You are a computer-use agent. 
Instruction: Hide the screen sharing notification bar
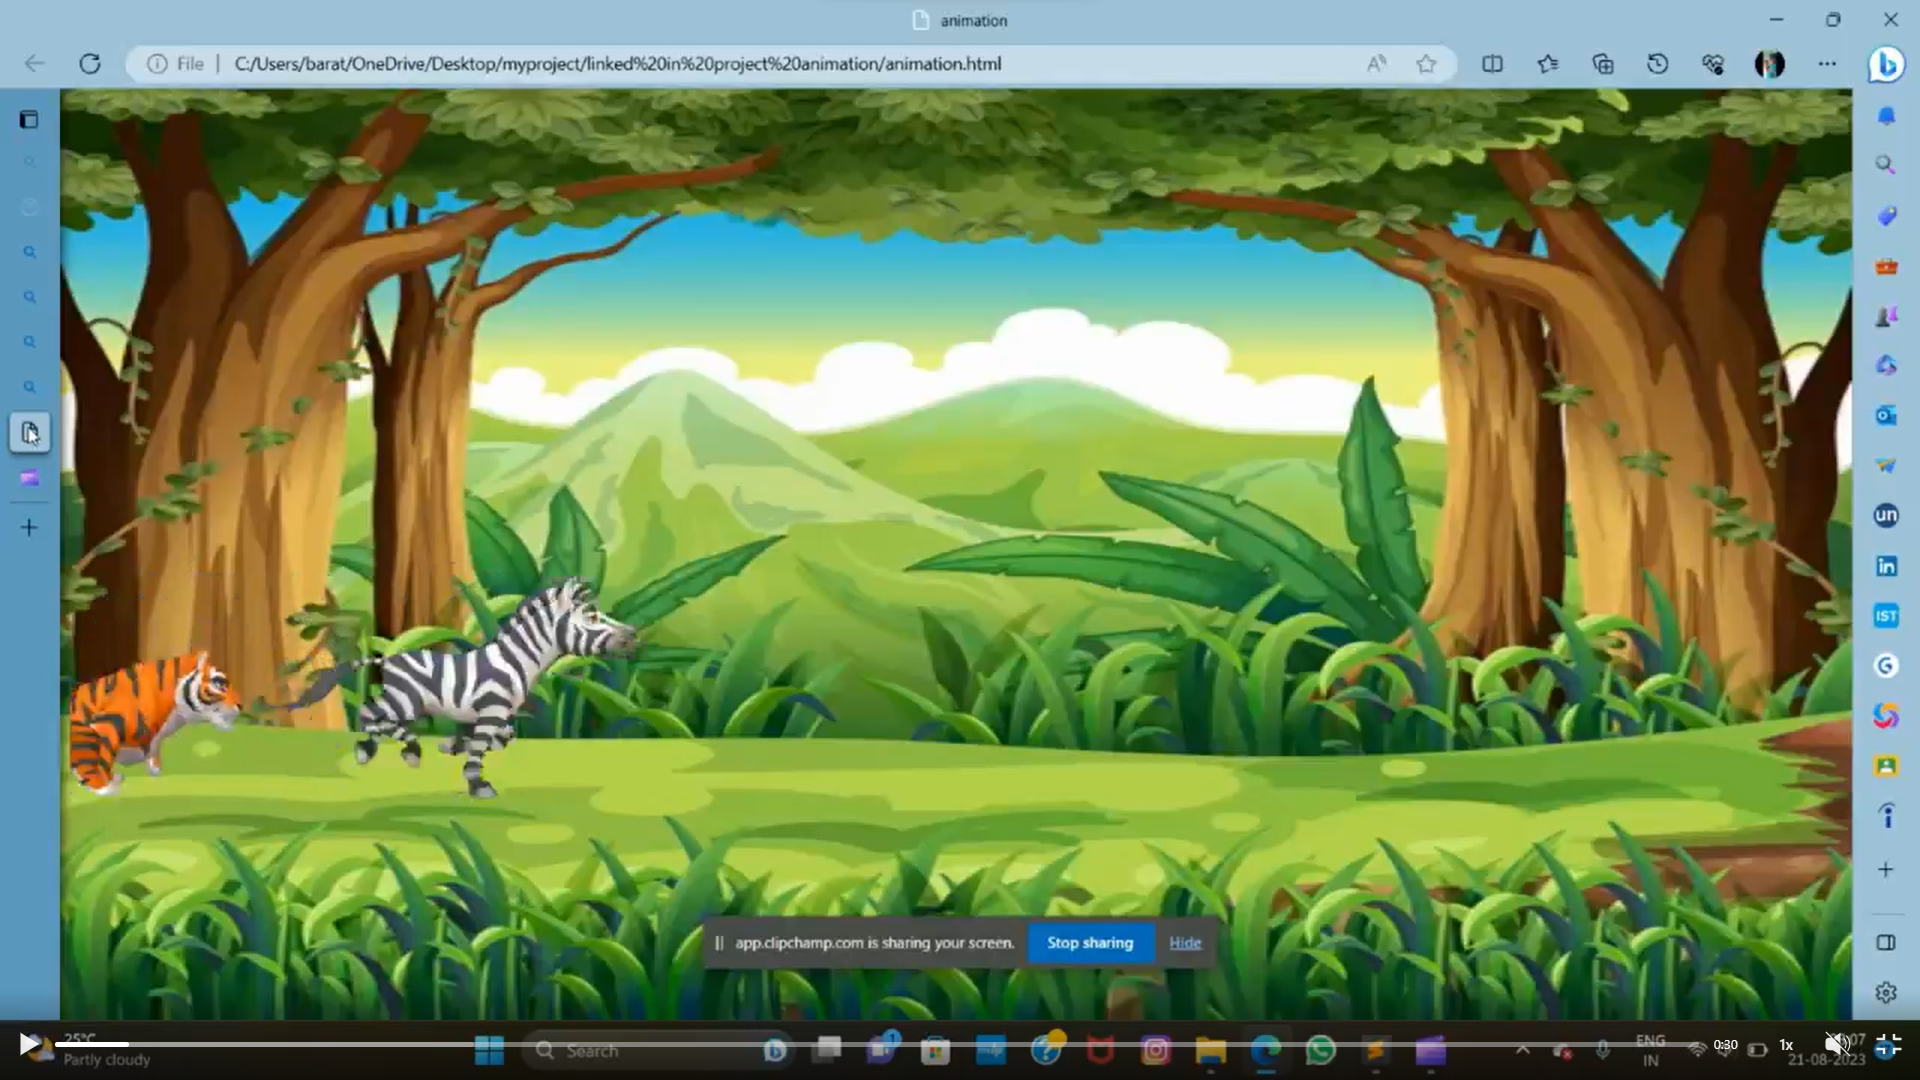1185,943
